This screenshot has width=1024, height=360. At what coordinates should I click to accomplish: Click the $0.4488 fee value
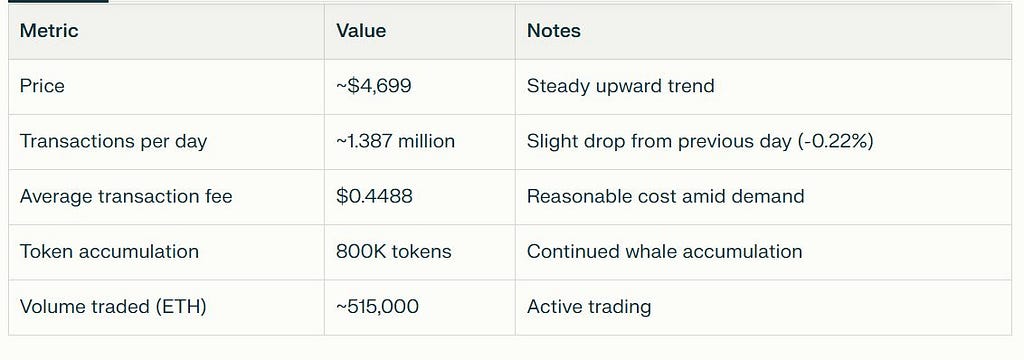click(374, 196)
